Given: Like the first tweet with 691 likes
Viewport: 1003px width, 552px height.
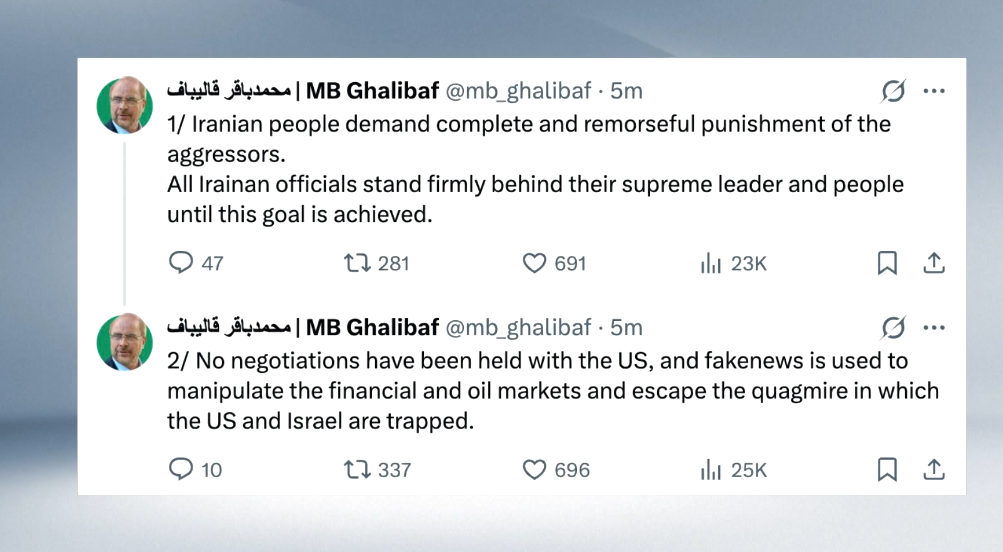Looking at the screenshot, I should pos(536,263).
